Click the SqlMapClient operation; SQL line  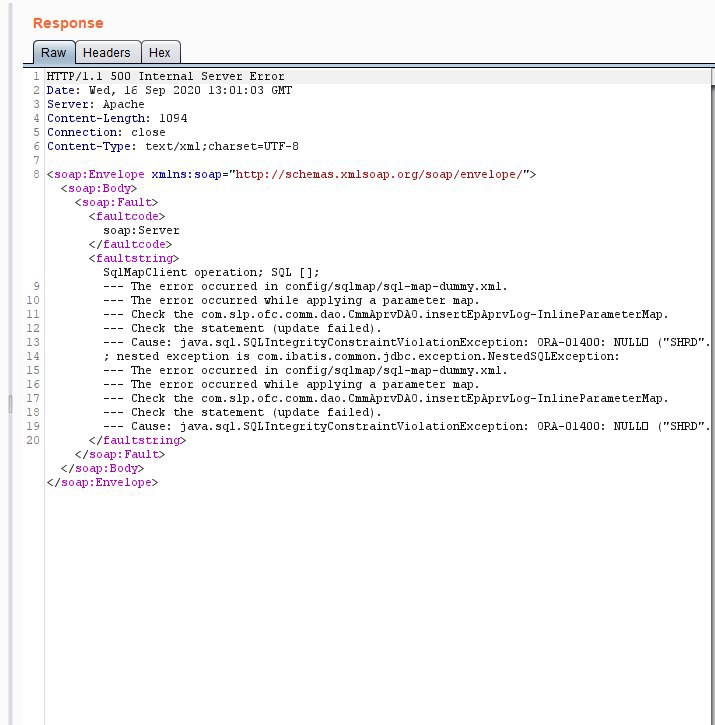(211, 272)
